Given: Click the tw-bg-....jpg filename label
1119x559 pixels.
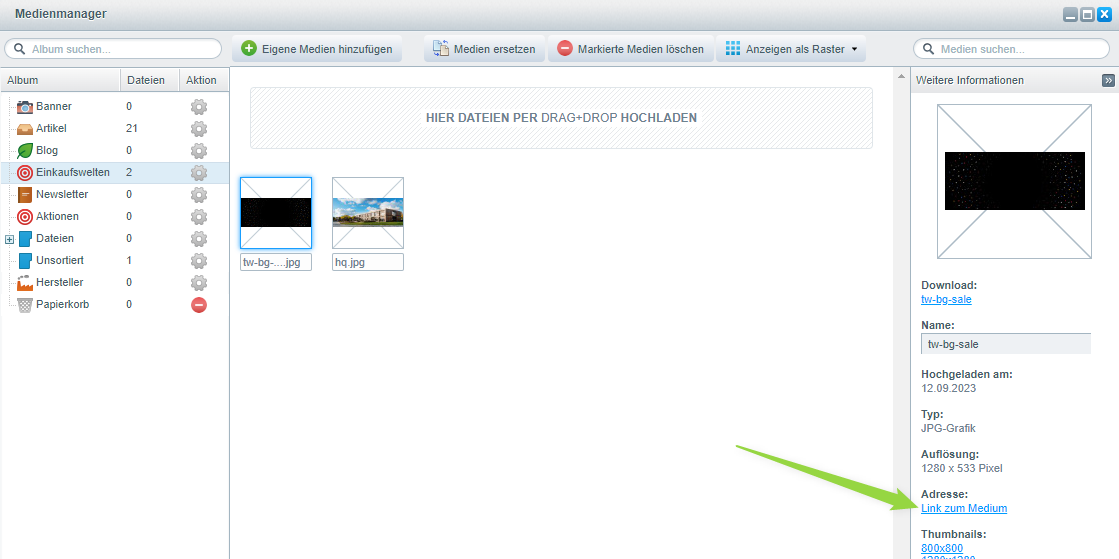Looking at the screenshot, I should [x=276, y=262].
